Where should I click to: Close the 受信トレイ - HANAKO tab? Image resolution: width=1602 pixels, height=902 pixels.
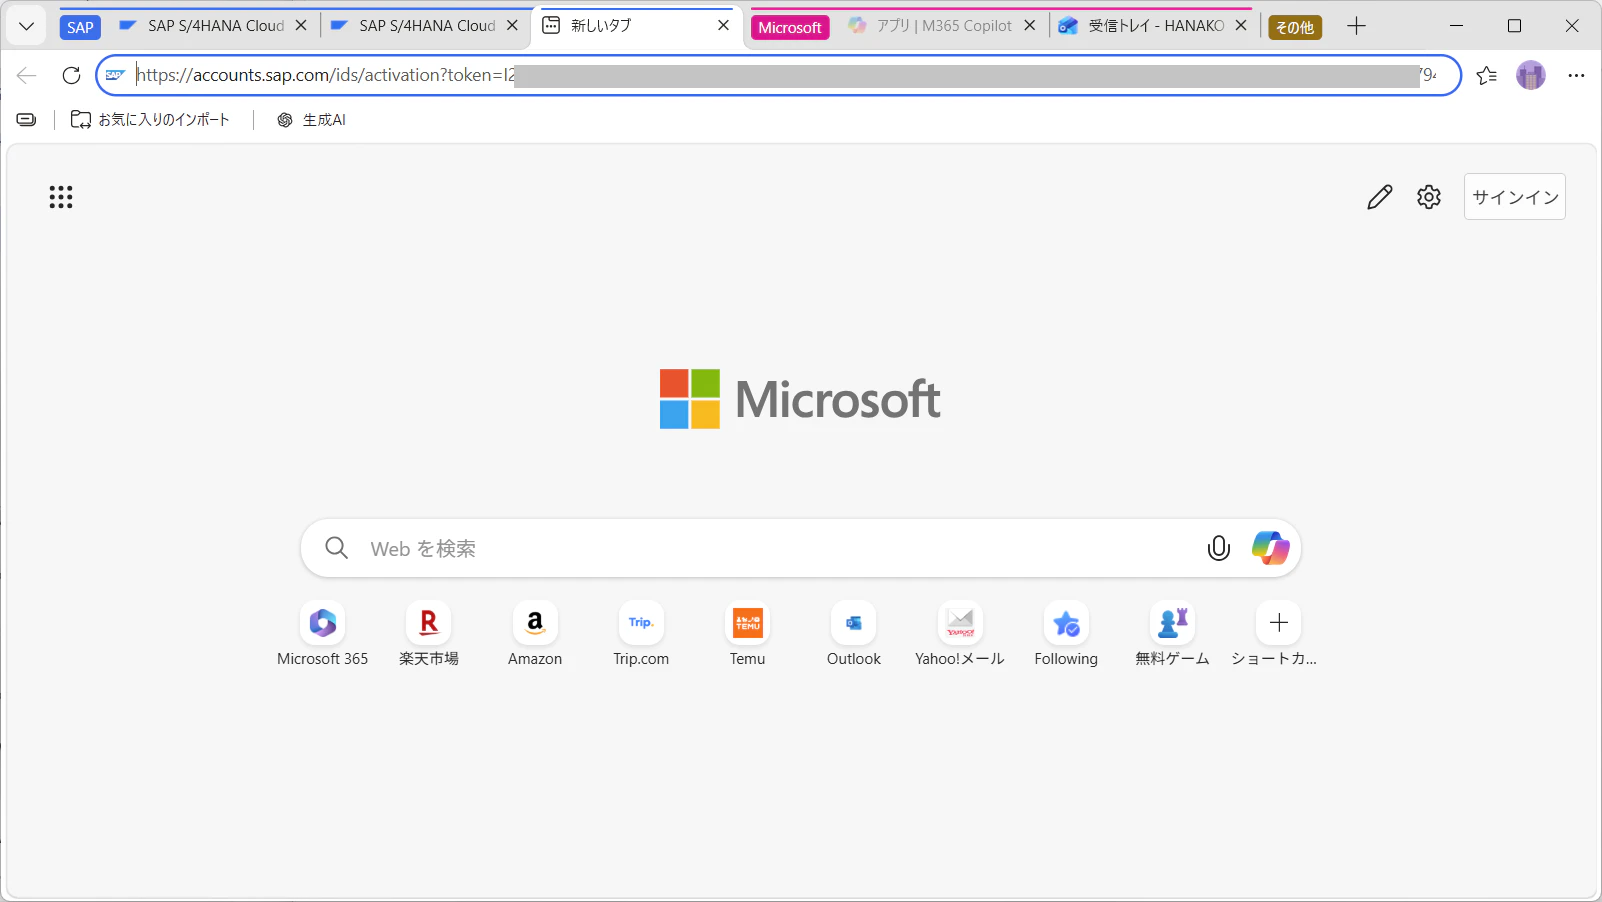(x=1241, y=26)
